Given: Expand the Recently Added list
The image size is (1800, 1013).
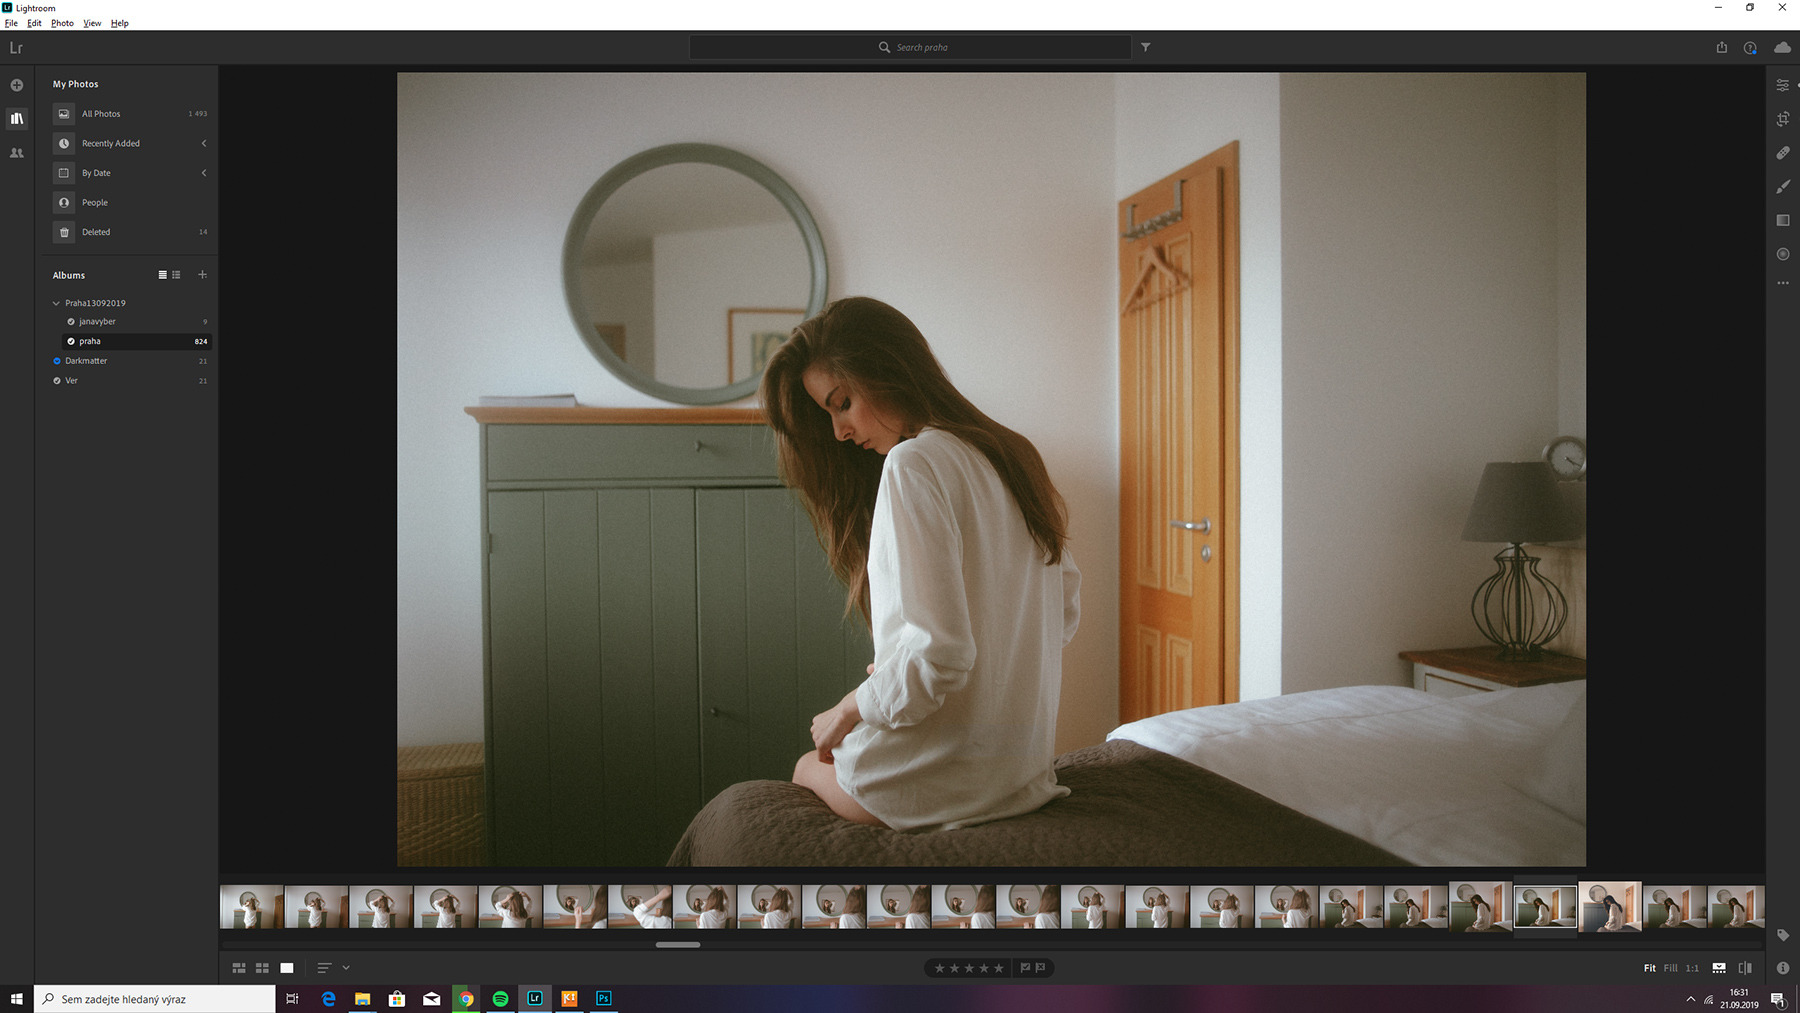Looking at the screenshot, I should 204,143.
